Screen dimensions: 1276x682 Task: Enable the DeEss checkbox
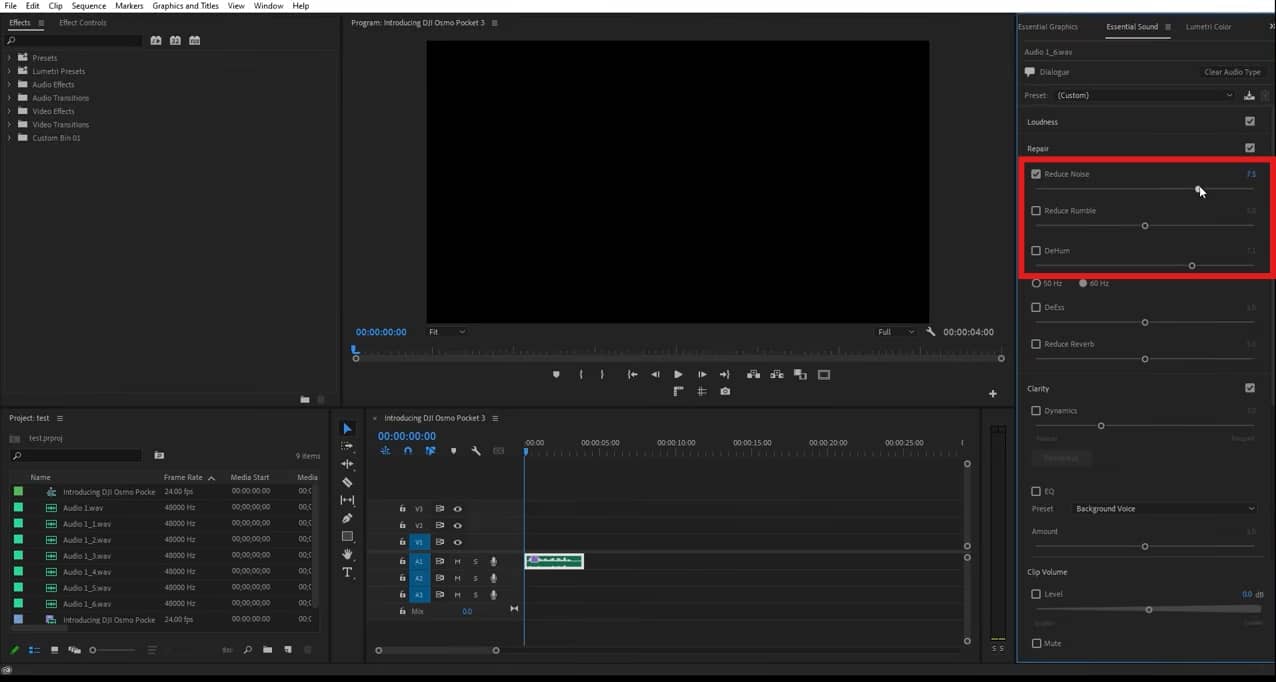(x=1036, y=307)
